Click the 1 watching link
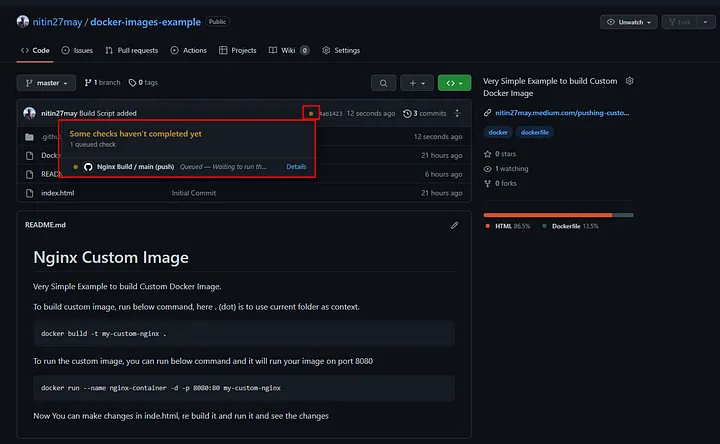This screenshot has height=444, width=720. pyautogui.click(x=506, y=169)
